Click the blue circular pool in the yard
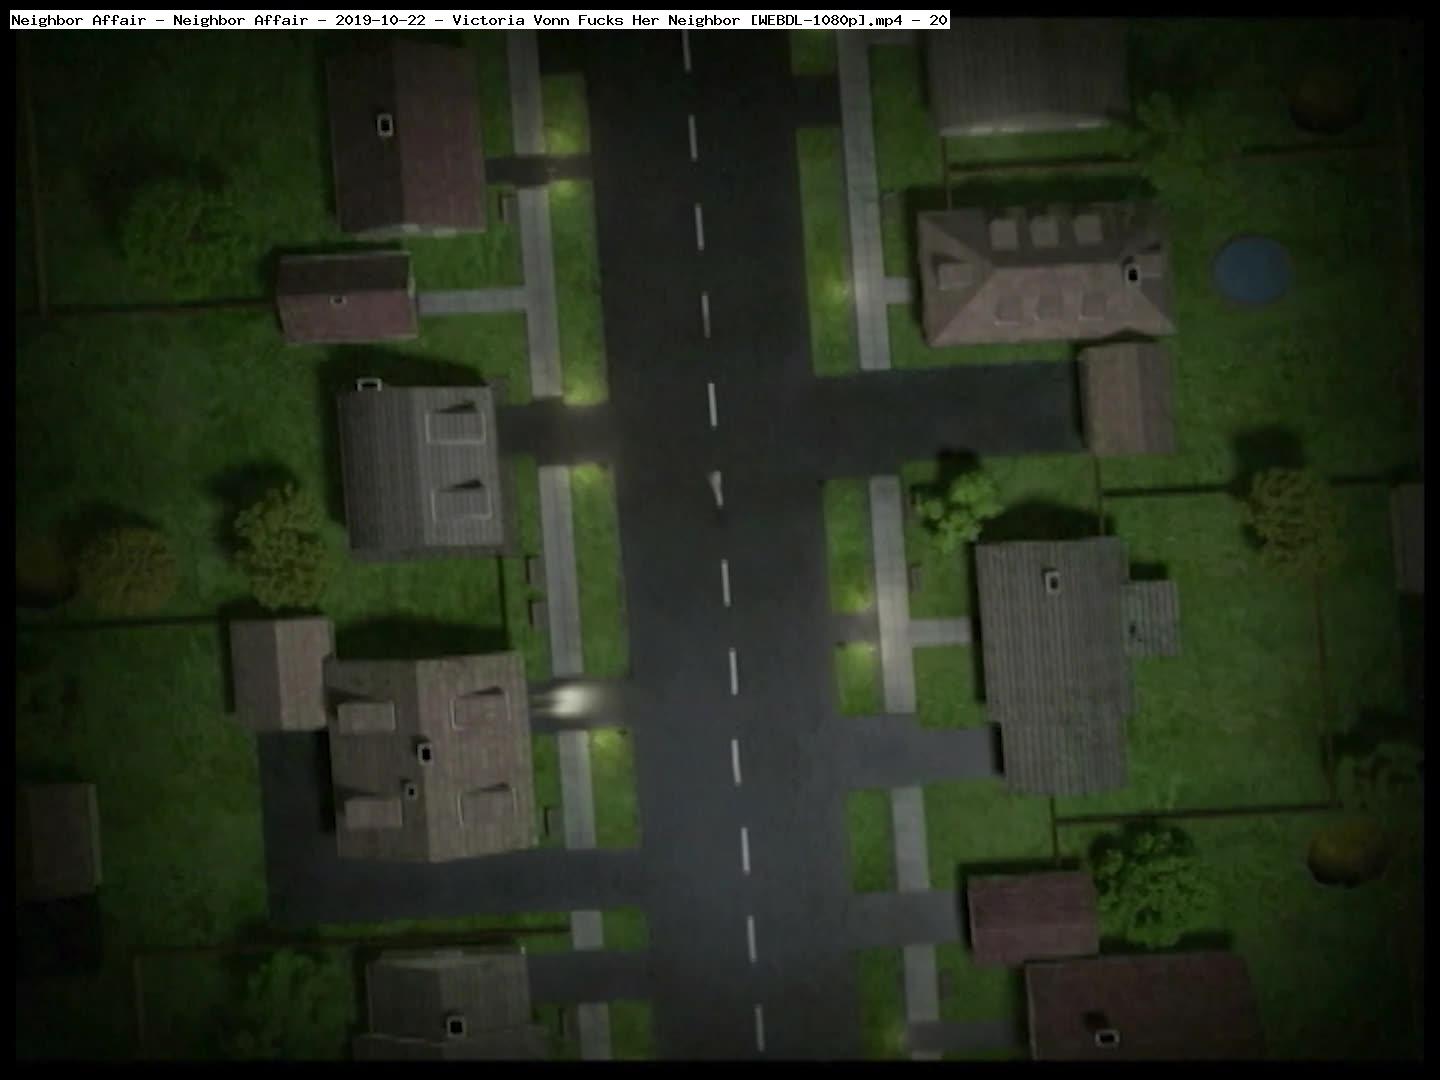1440x1080 pixels. [1251, 268]
